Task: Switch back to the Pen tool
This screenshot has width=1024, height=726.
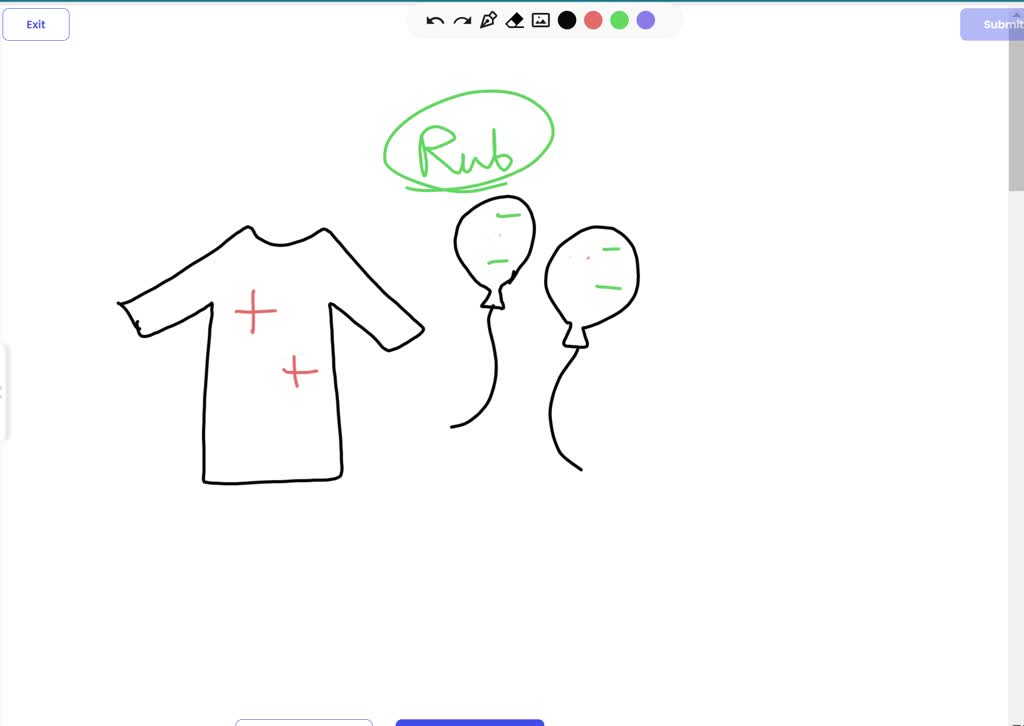Action: (x=487, y=19)
